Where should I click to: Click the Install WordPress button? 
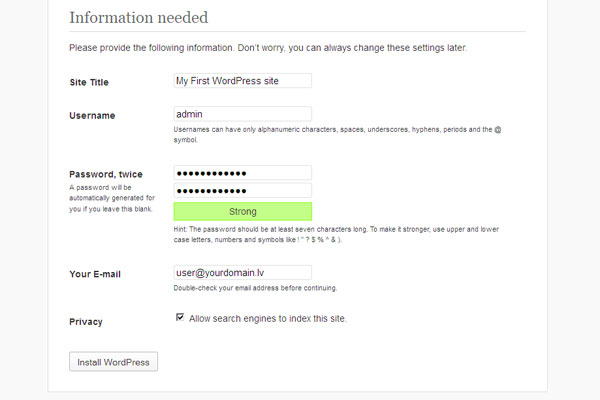113,362
